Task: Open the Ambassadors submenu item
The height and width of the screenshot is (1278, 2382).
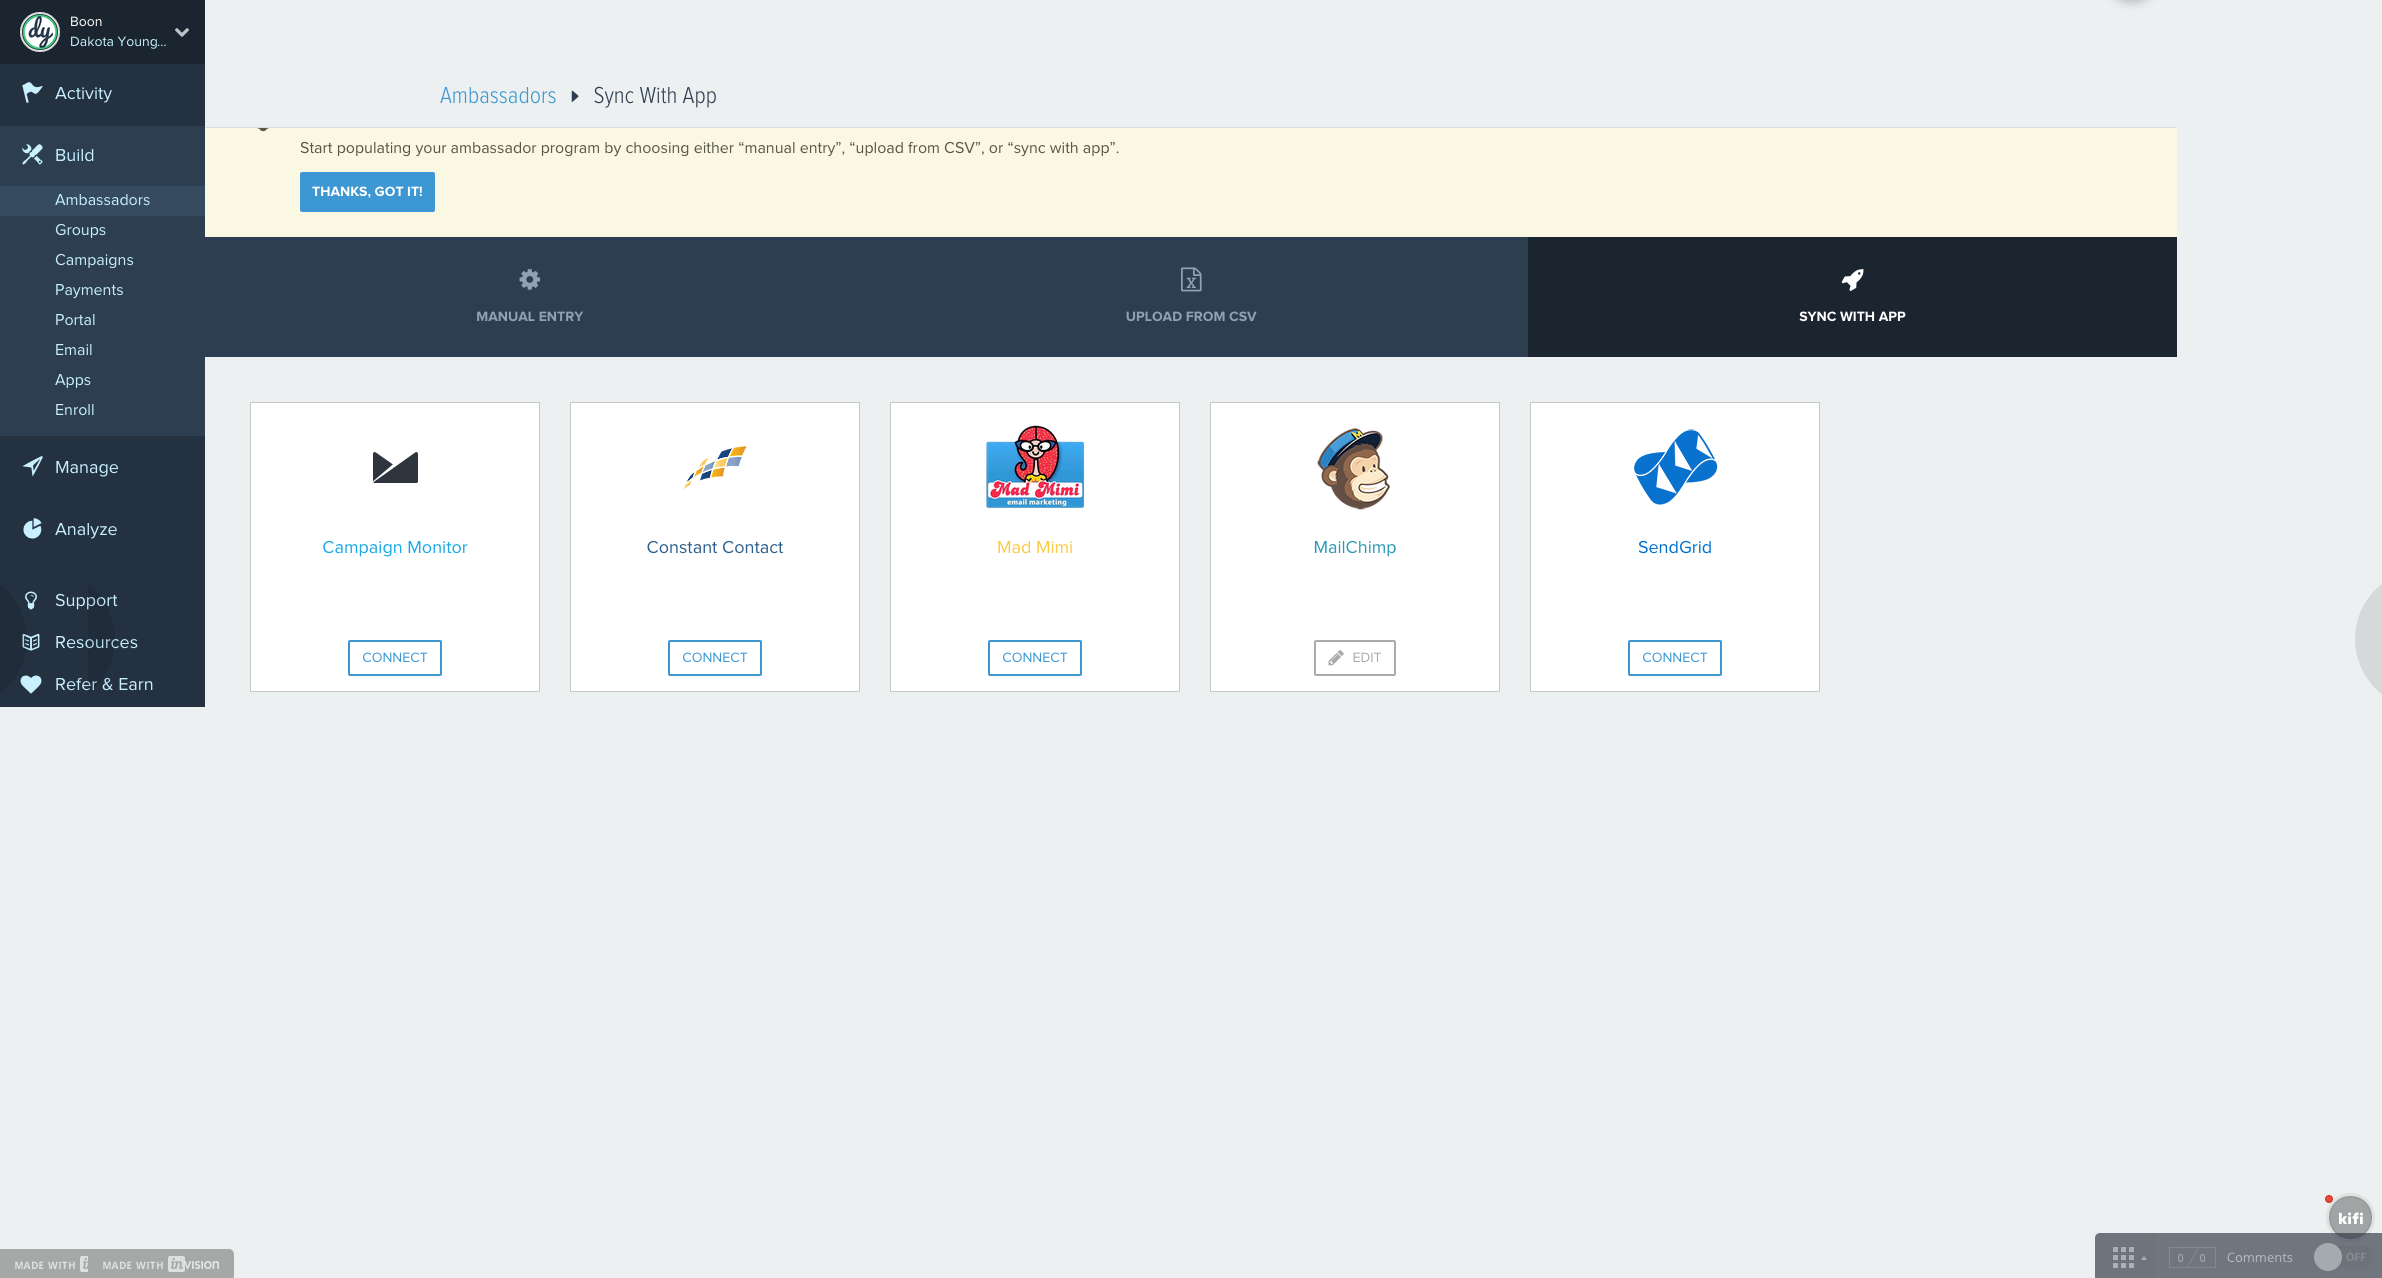Action: pos(102,200)
